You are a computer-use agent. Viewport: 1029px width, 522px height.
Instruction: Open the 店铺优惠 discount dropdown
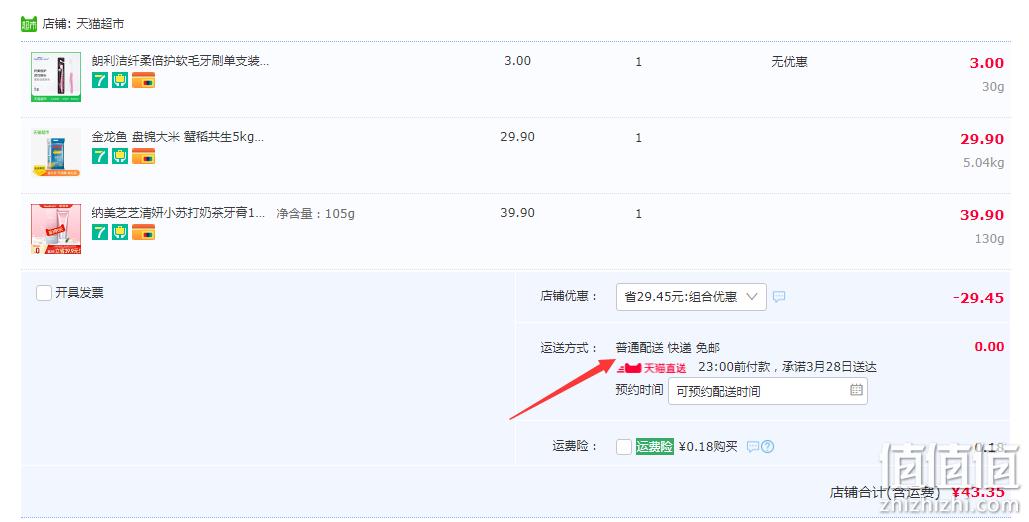(x=691, y=297)
